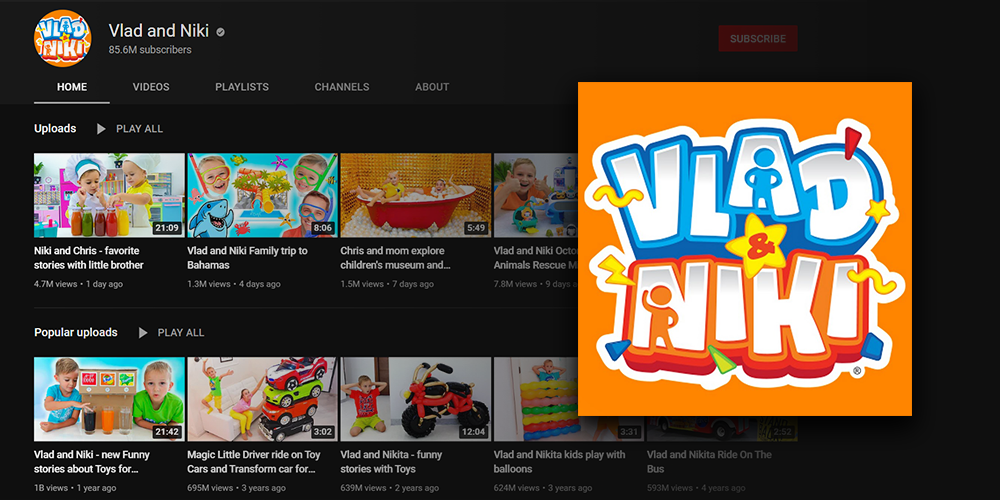The image size is (1000, 500).
Task: Open the PLAYLISTS tab
Action: click(242, 87)
